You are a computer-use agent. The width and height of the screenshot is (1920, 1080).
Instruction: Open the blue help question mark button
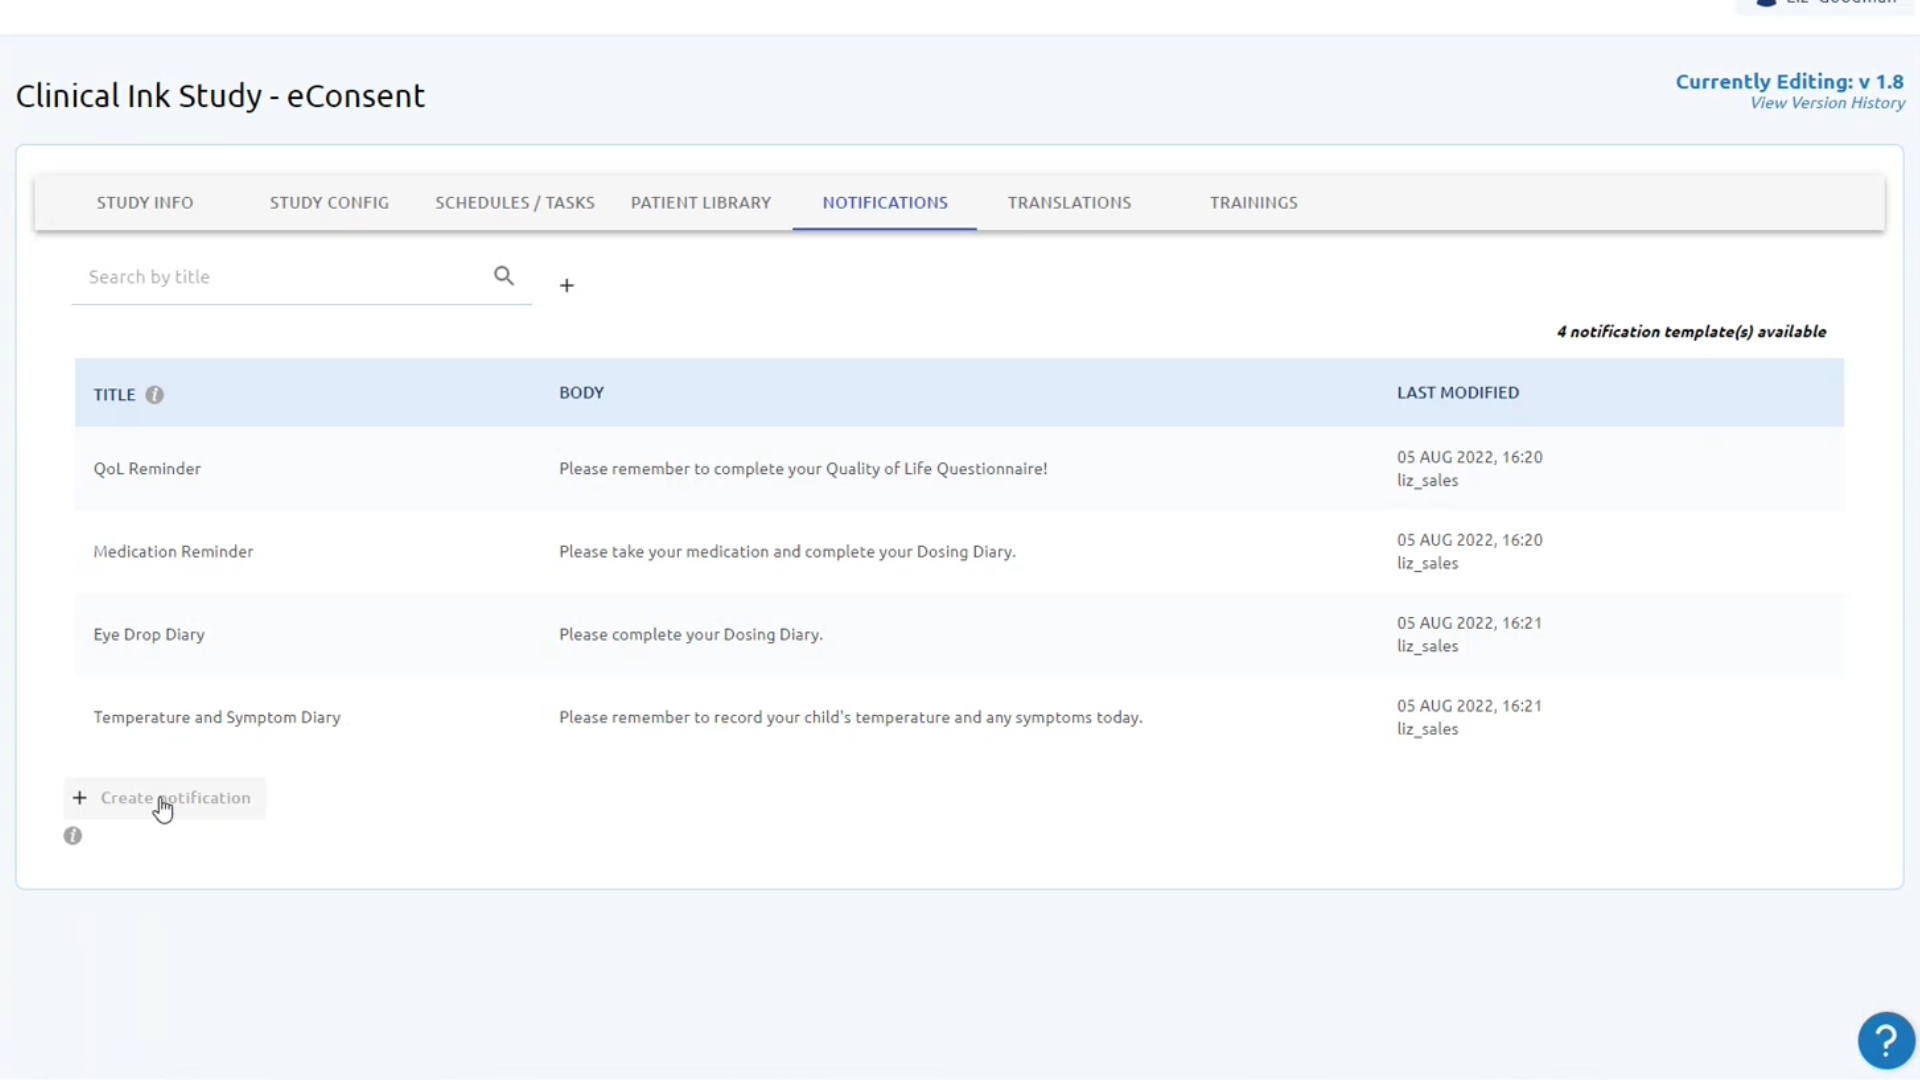click(1886, 1041)
